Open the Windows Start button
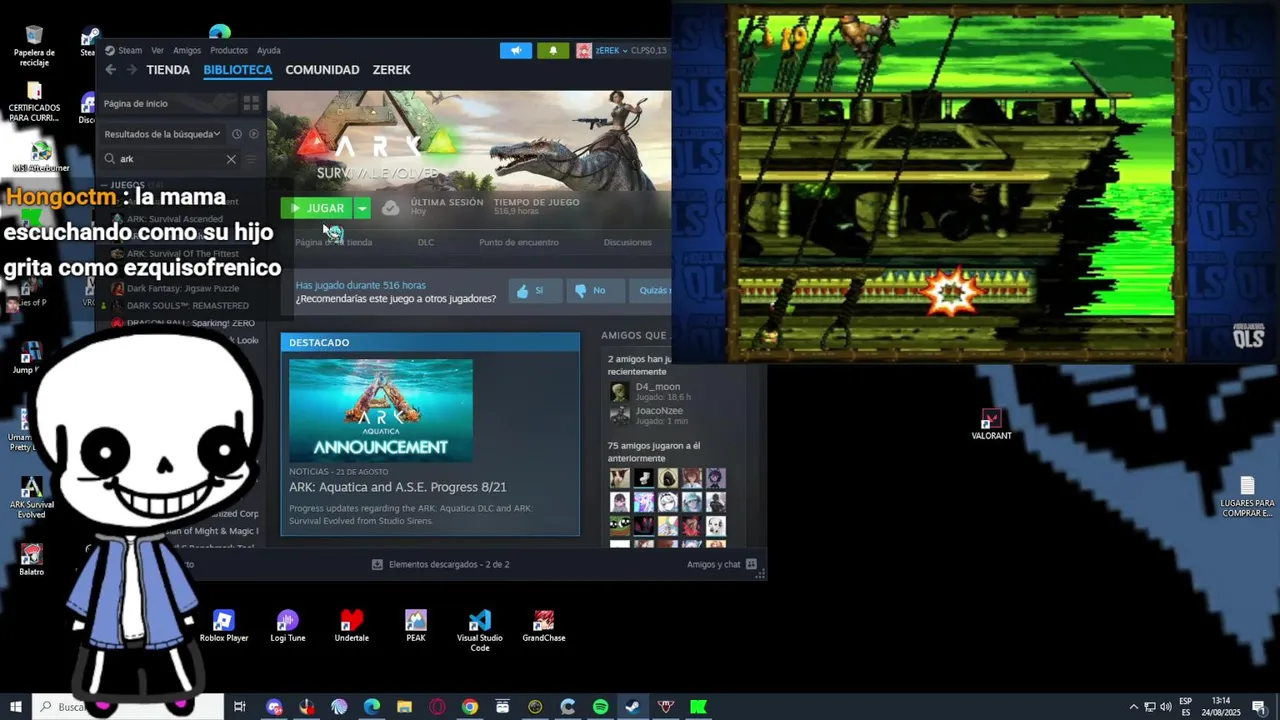 [16, 707]
